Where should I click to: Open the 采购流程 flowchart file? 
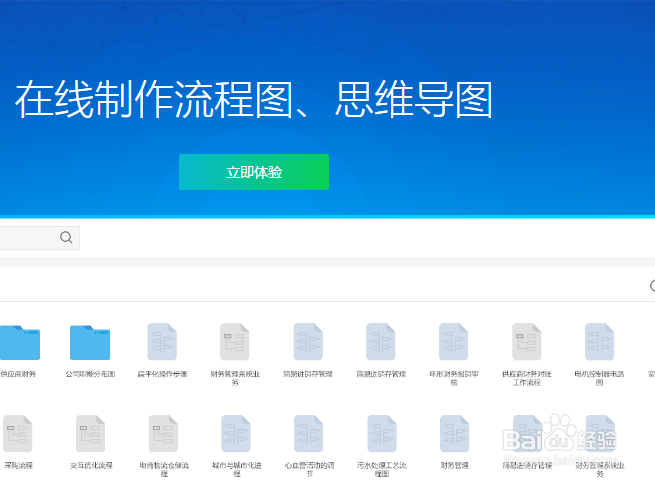point(18,433)
